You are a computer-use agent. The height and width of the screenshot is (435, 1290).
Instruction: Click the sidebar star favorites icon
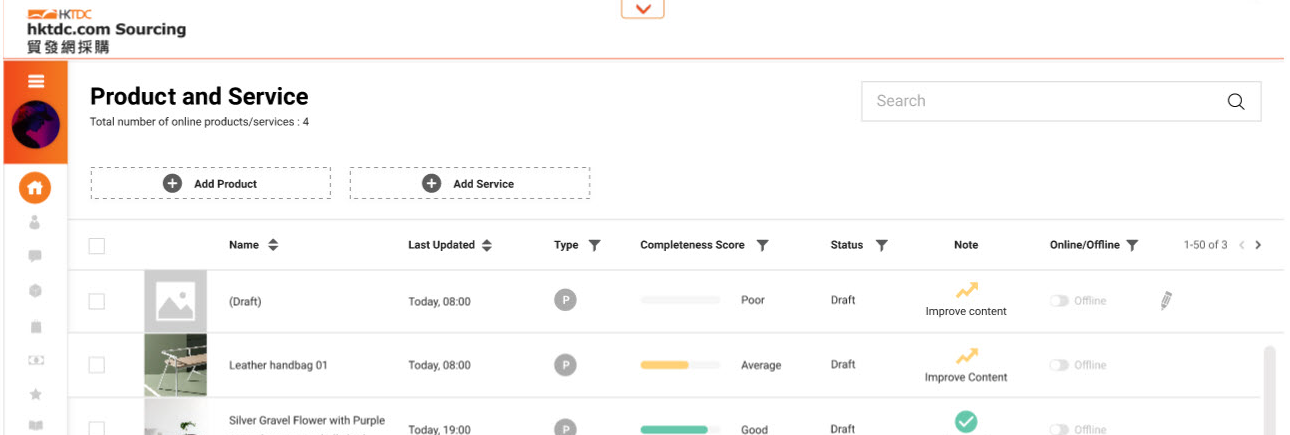[x=35, y=394]
